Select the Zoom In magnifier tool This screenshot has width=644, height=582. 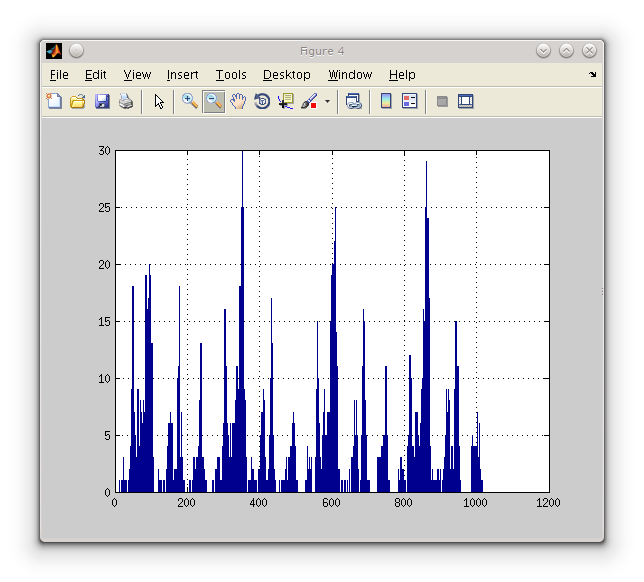point(189,101)
